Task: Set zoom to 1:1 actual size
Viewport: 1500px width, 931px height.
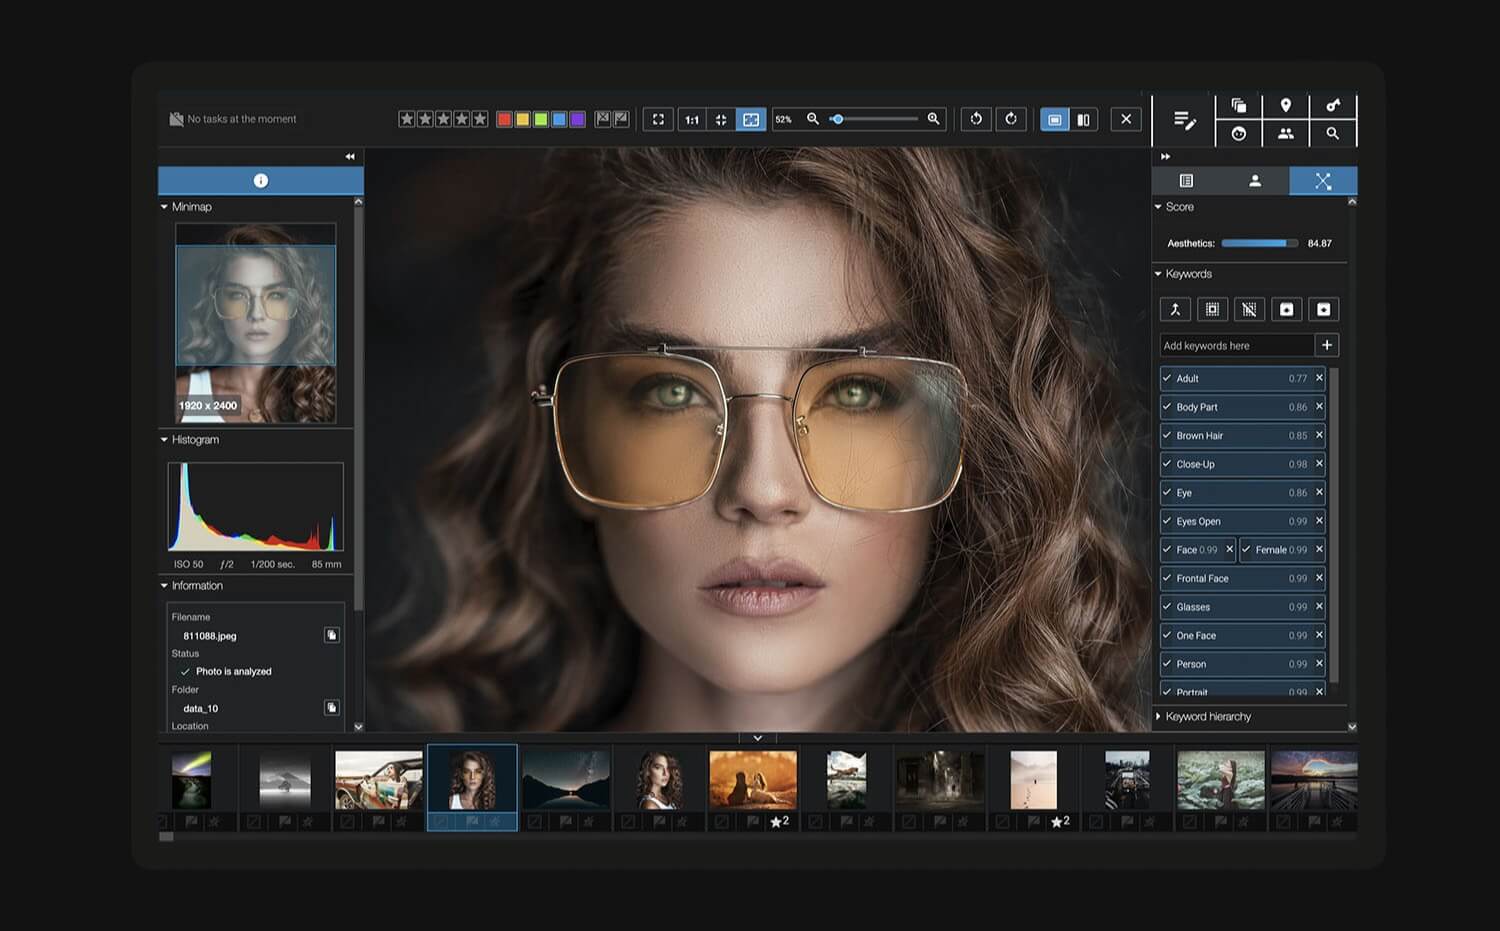Action: pyautogui.click(x=692, y=119)
